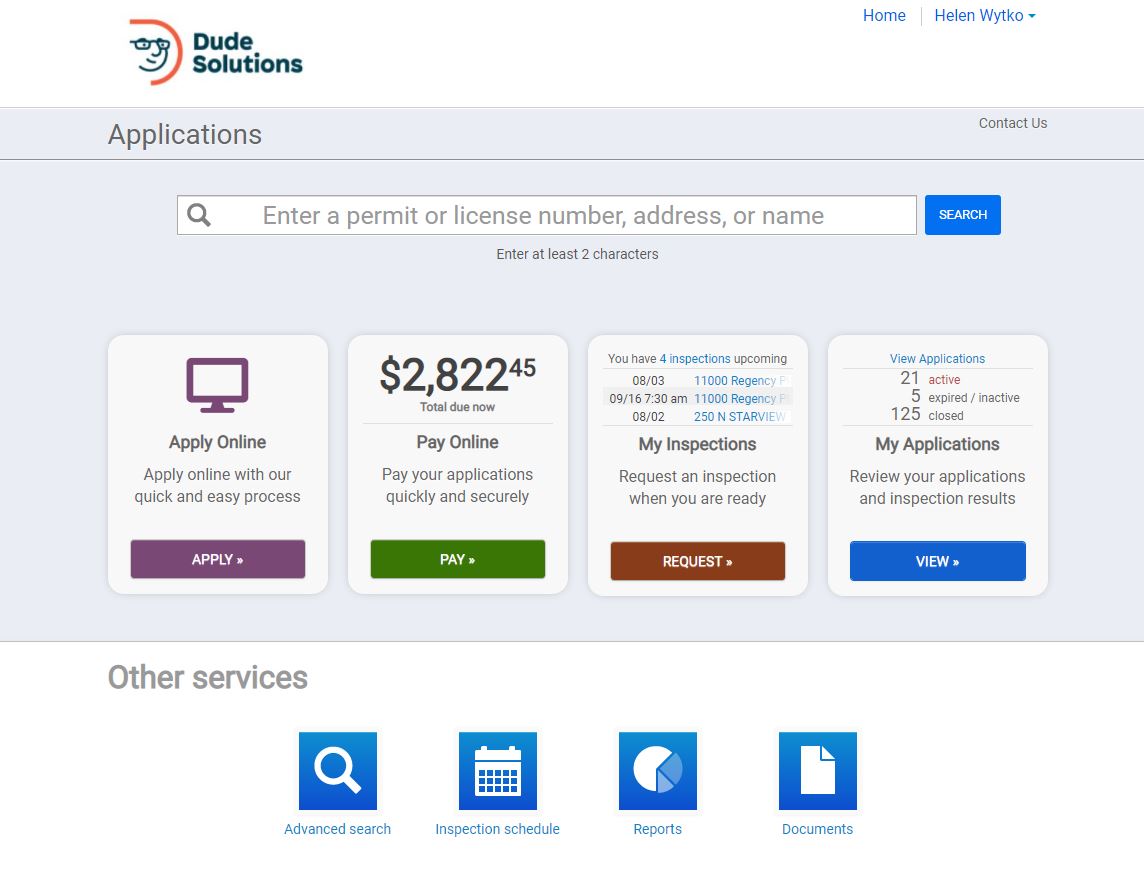Click VIEW under My Applications

coord(937,561)
